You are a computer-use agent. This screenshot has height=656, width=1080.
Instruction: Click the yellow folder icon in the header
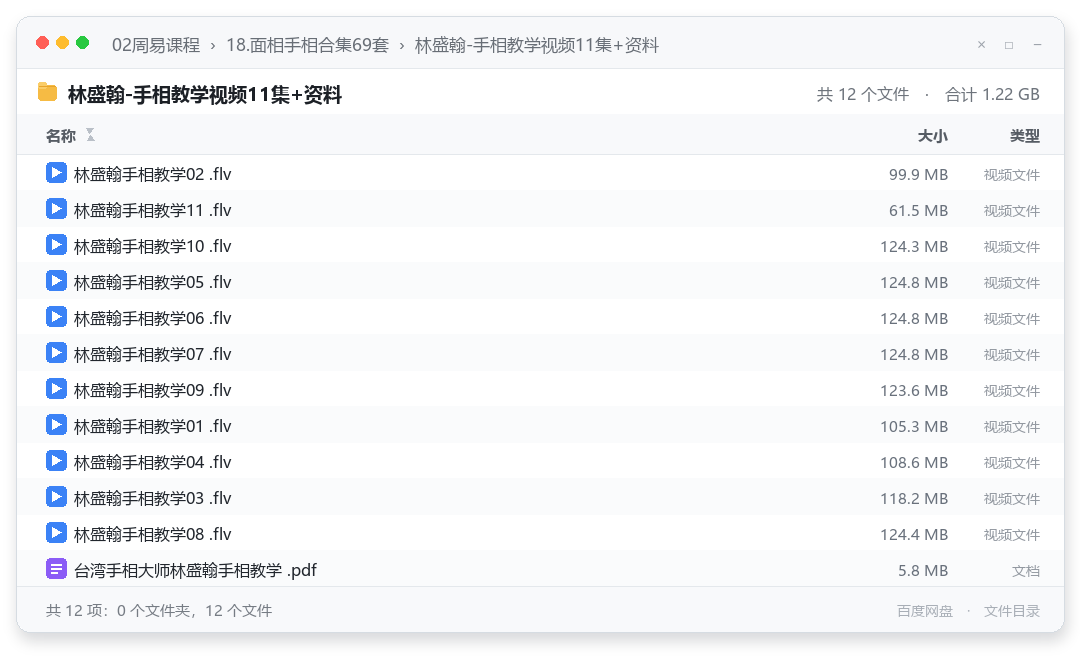coord(48,92)
